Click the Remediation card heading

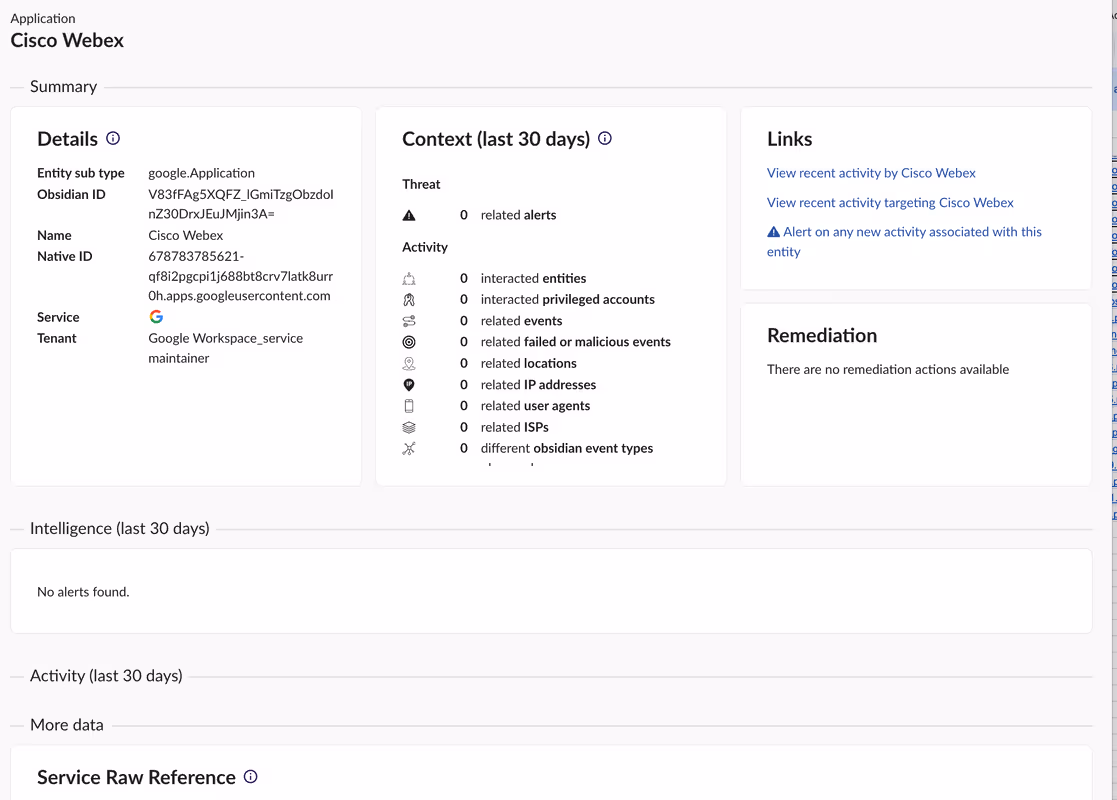pos(822,336)
